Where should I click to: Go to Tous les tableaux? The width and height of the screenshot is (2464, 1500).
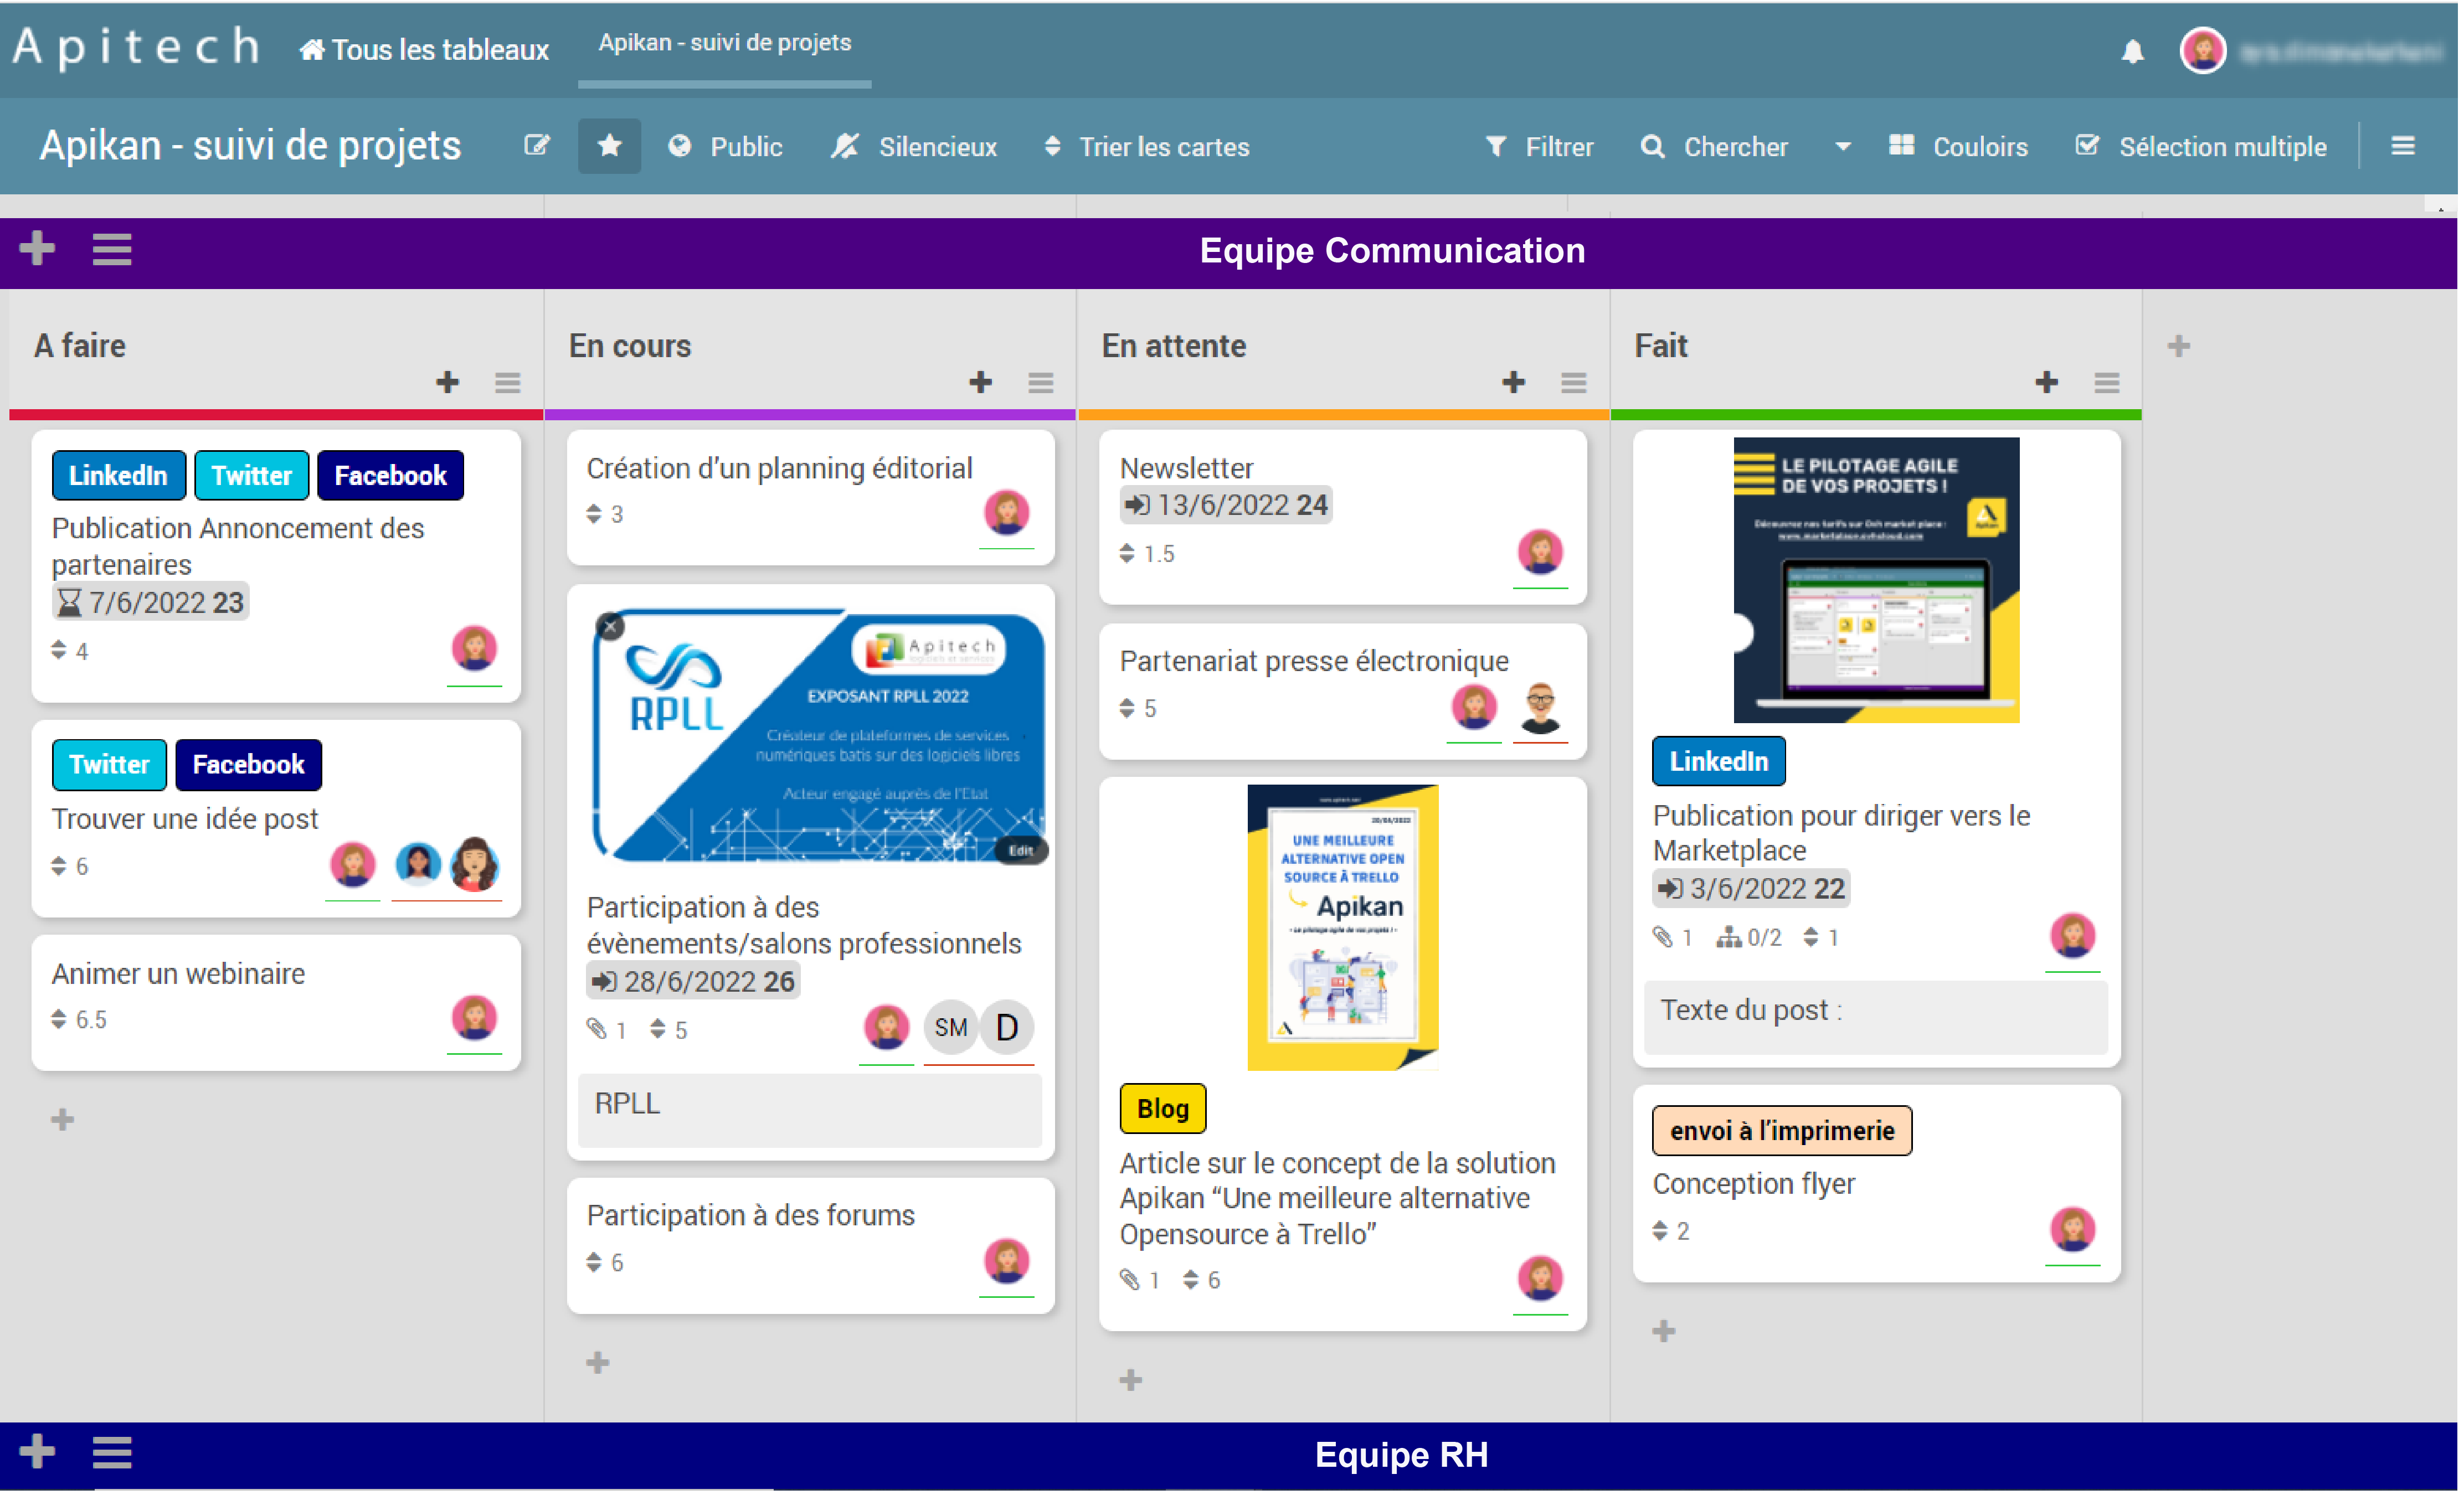(x=424, y=49)
